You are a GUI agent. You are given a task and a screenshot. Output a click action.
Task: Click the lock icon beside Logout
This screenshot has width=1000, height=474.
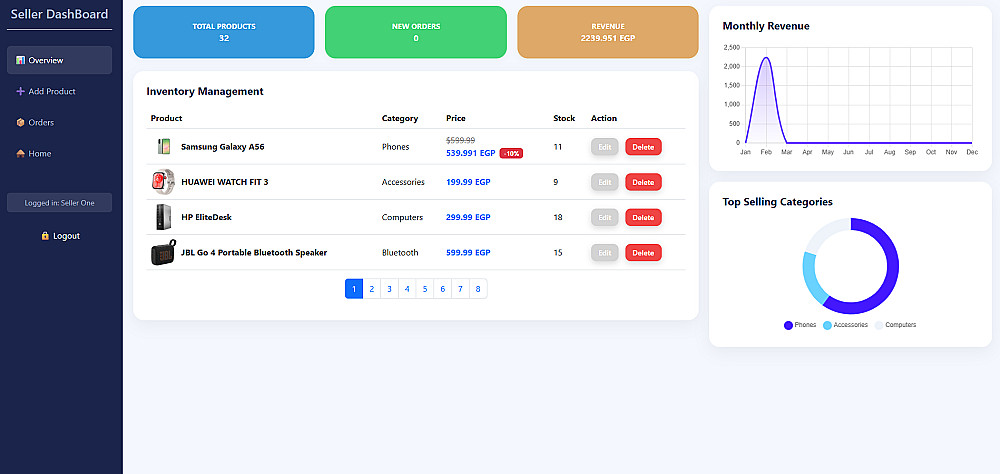[45, 236]
